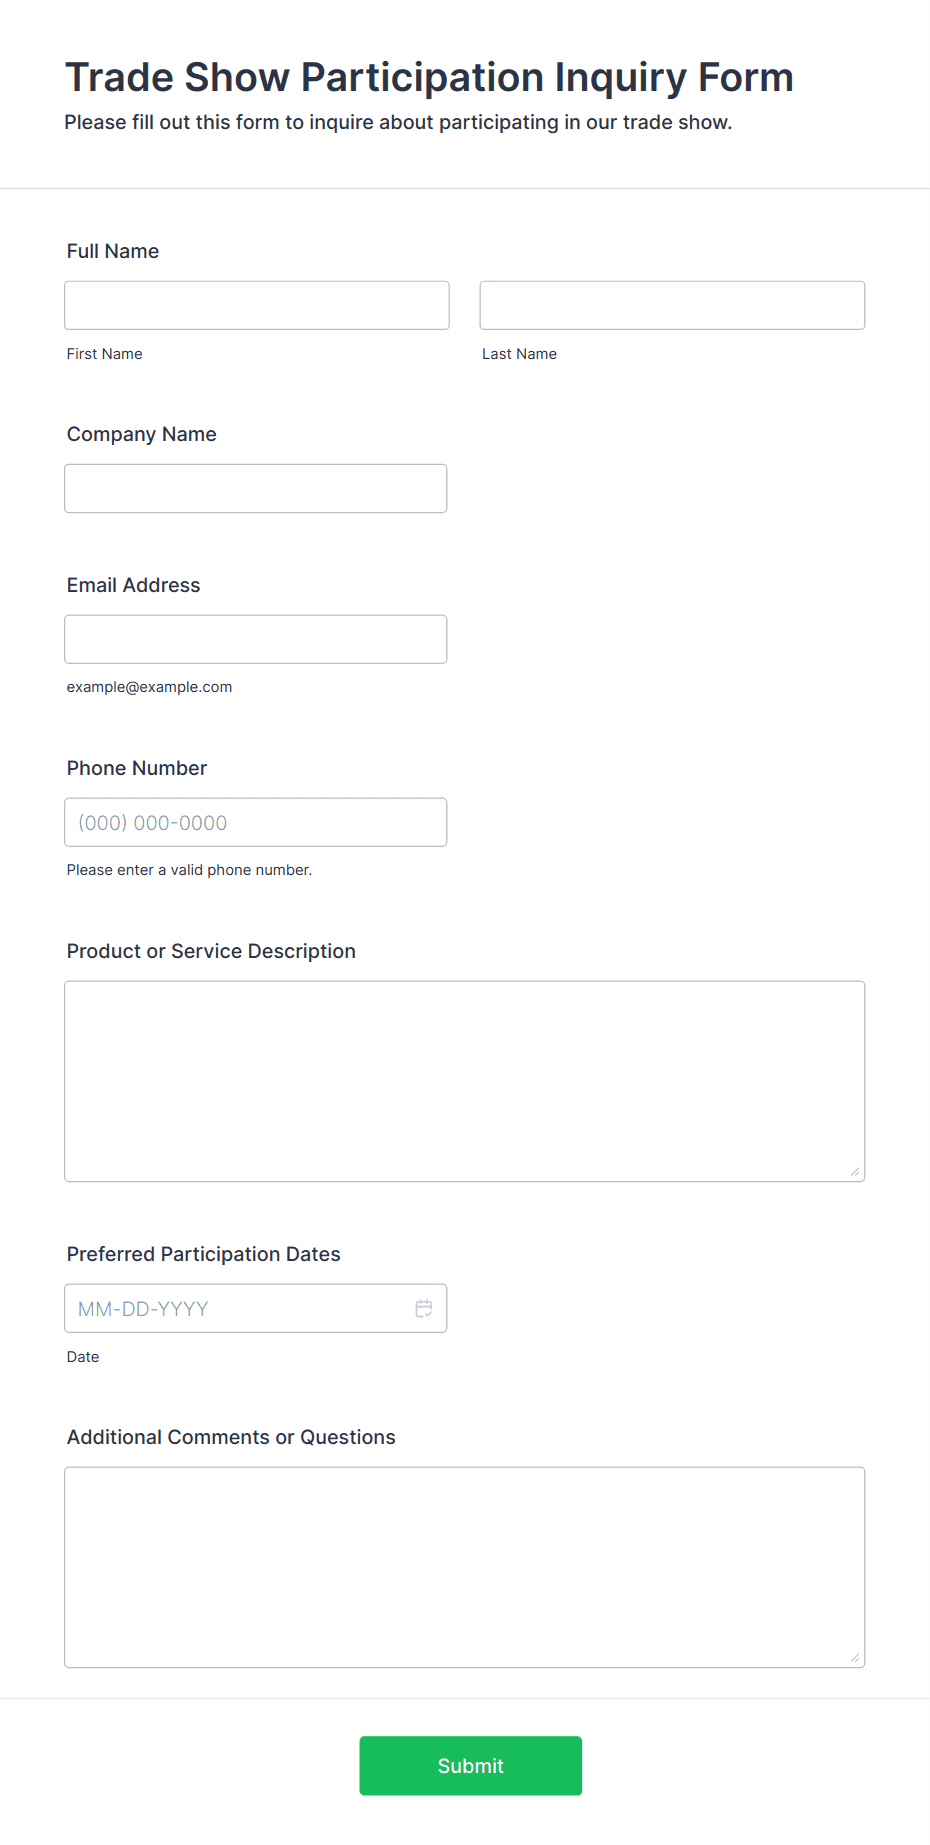The height and width of the screenshot is (1845, 930).
Task: Click the example@example.com hint text
Action: pyautogui.click(x=150, y=687)
